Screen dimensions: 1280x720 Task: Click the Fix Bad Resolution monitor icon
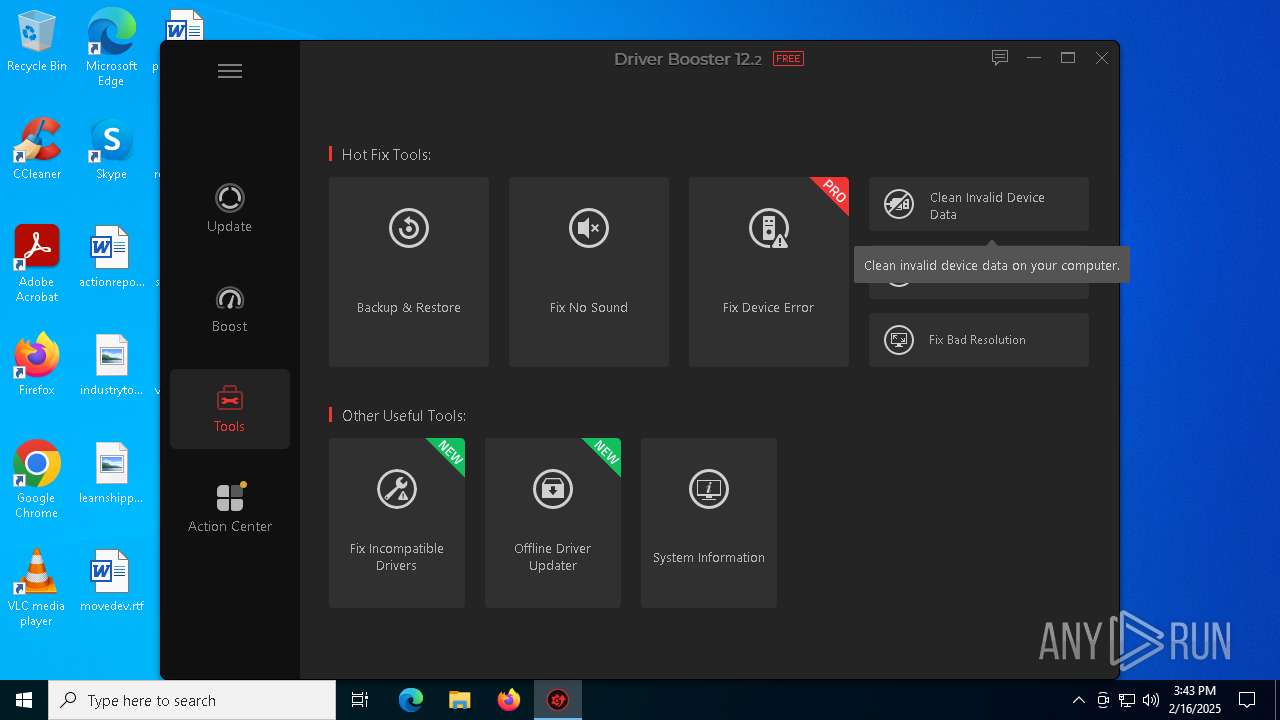click(899, 340)
